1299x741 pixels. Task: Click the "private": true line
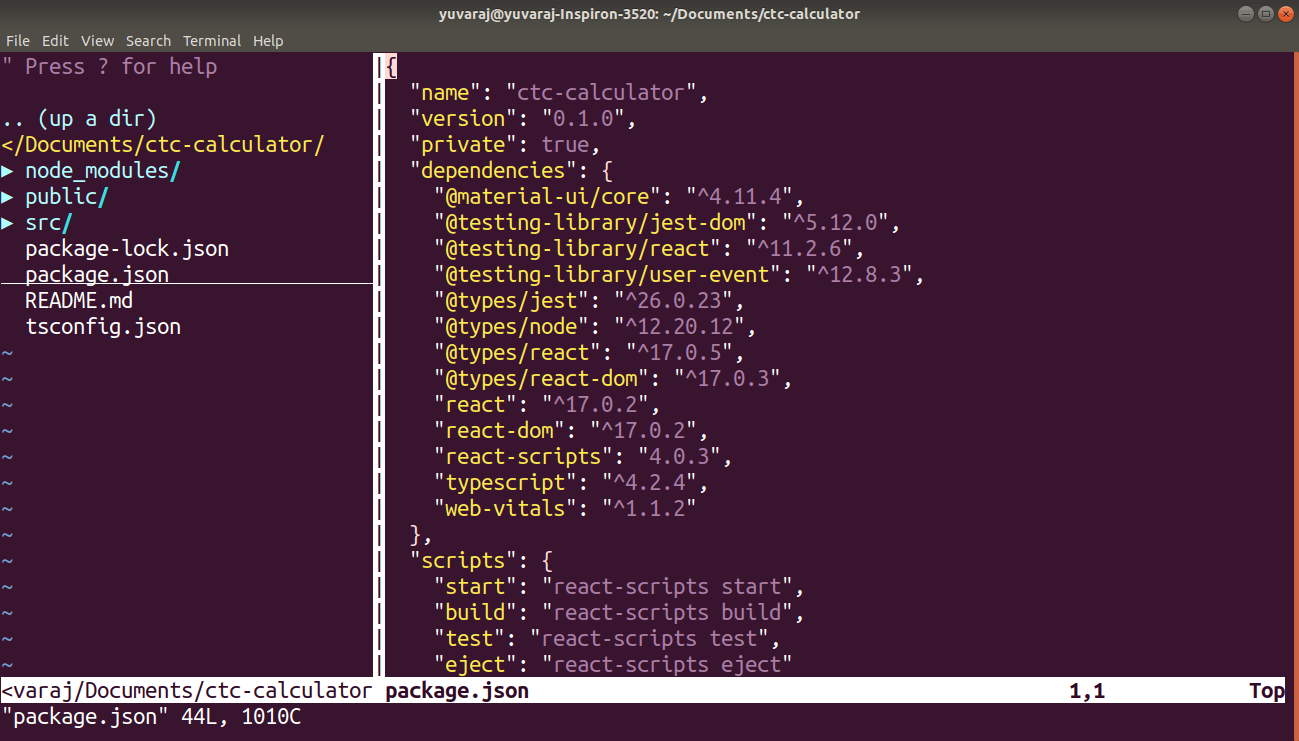505,145
